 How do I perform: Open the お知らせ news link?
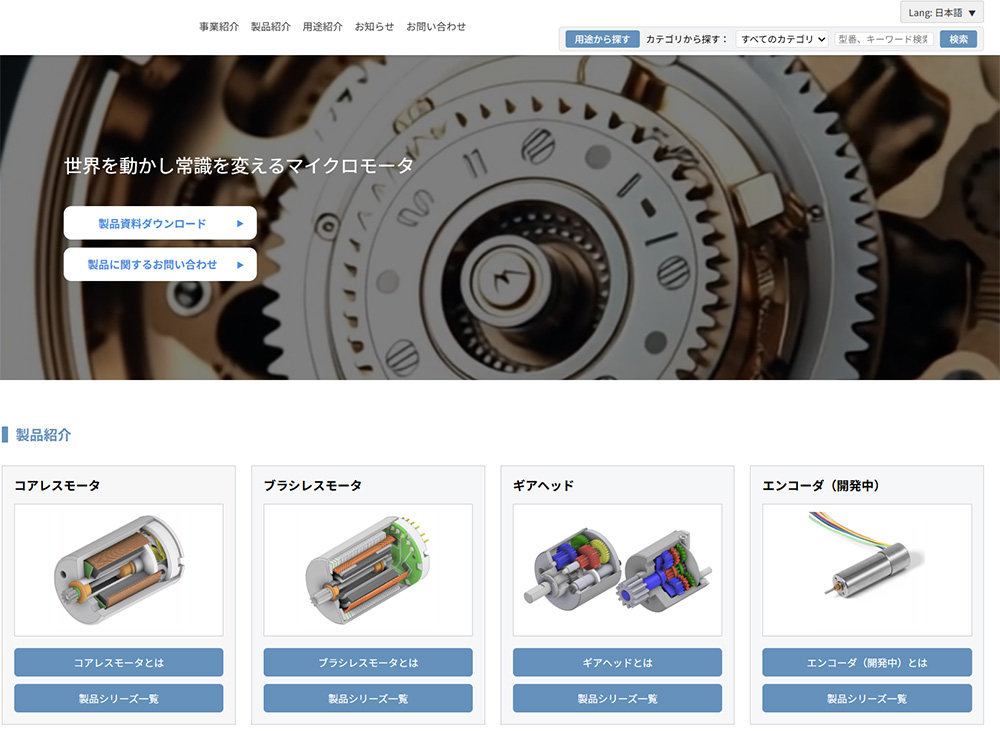374,27
